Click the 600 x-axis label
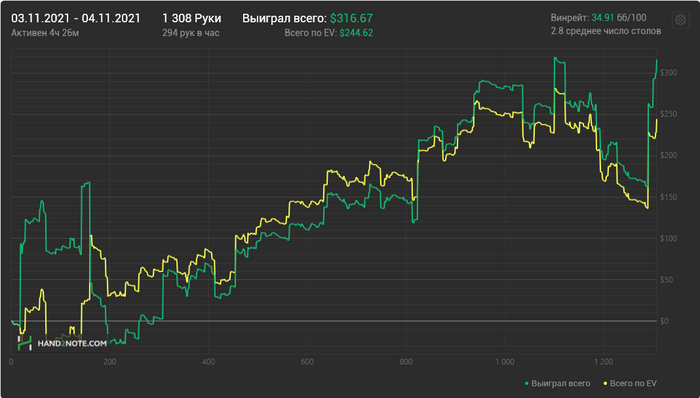Image resolution: width=700 pixels, height=398 pixels. (x=307, y=361)
